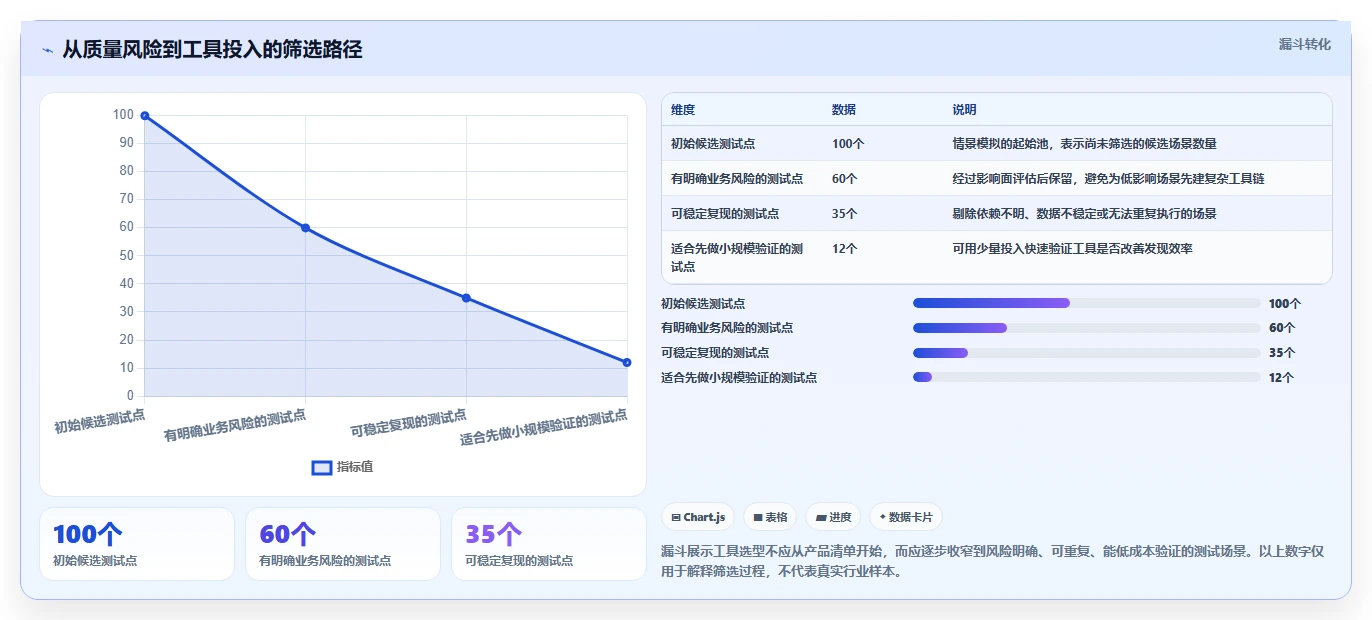Toggle the 指标值 legend color box
Viewport: 1372px width, 620px height.
(x=321, y=467)
